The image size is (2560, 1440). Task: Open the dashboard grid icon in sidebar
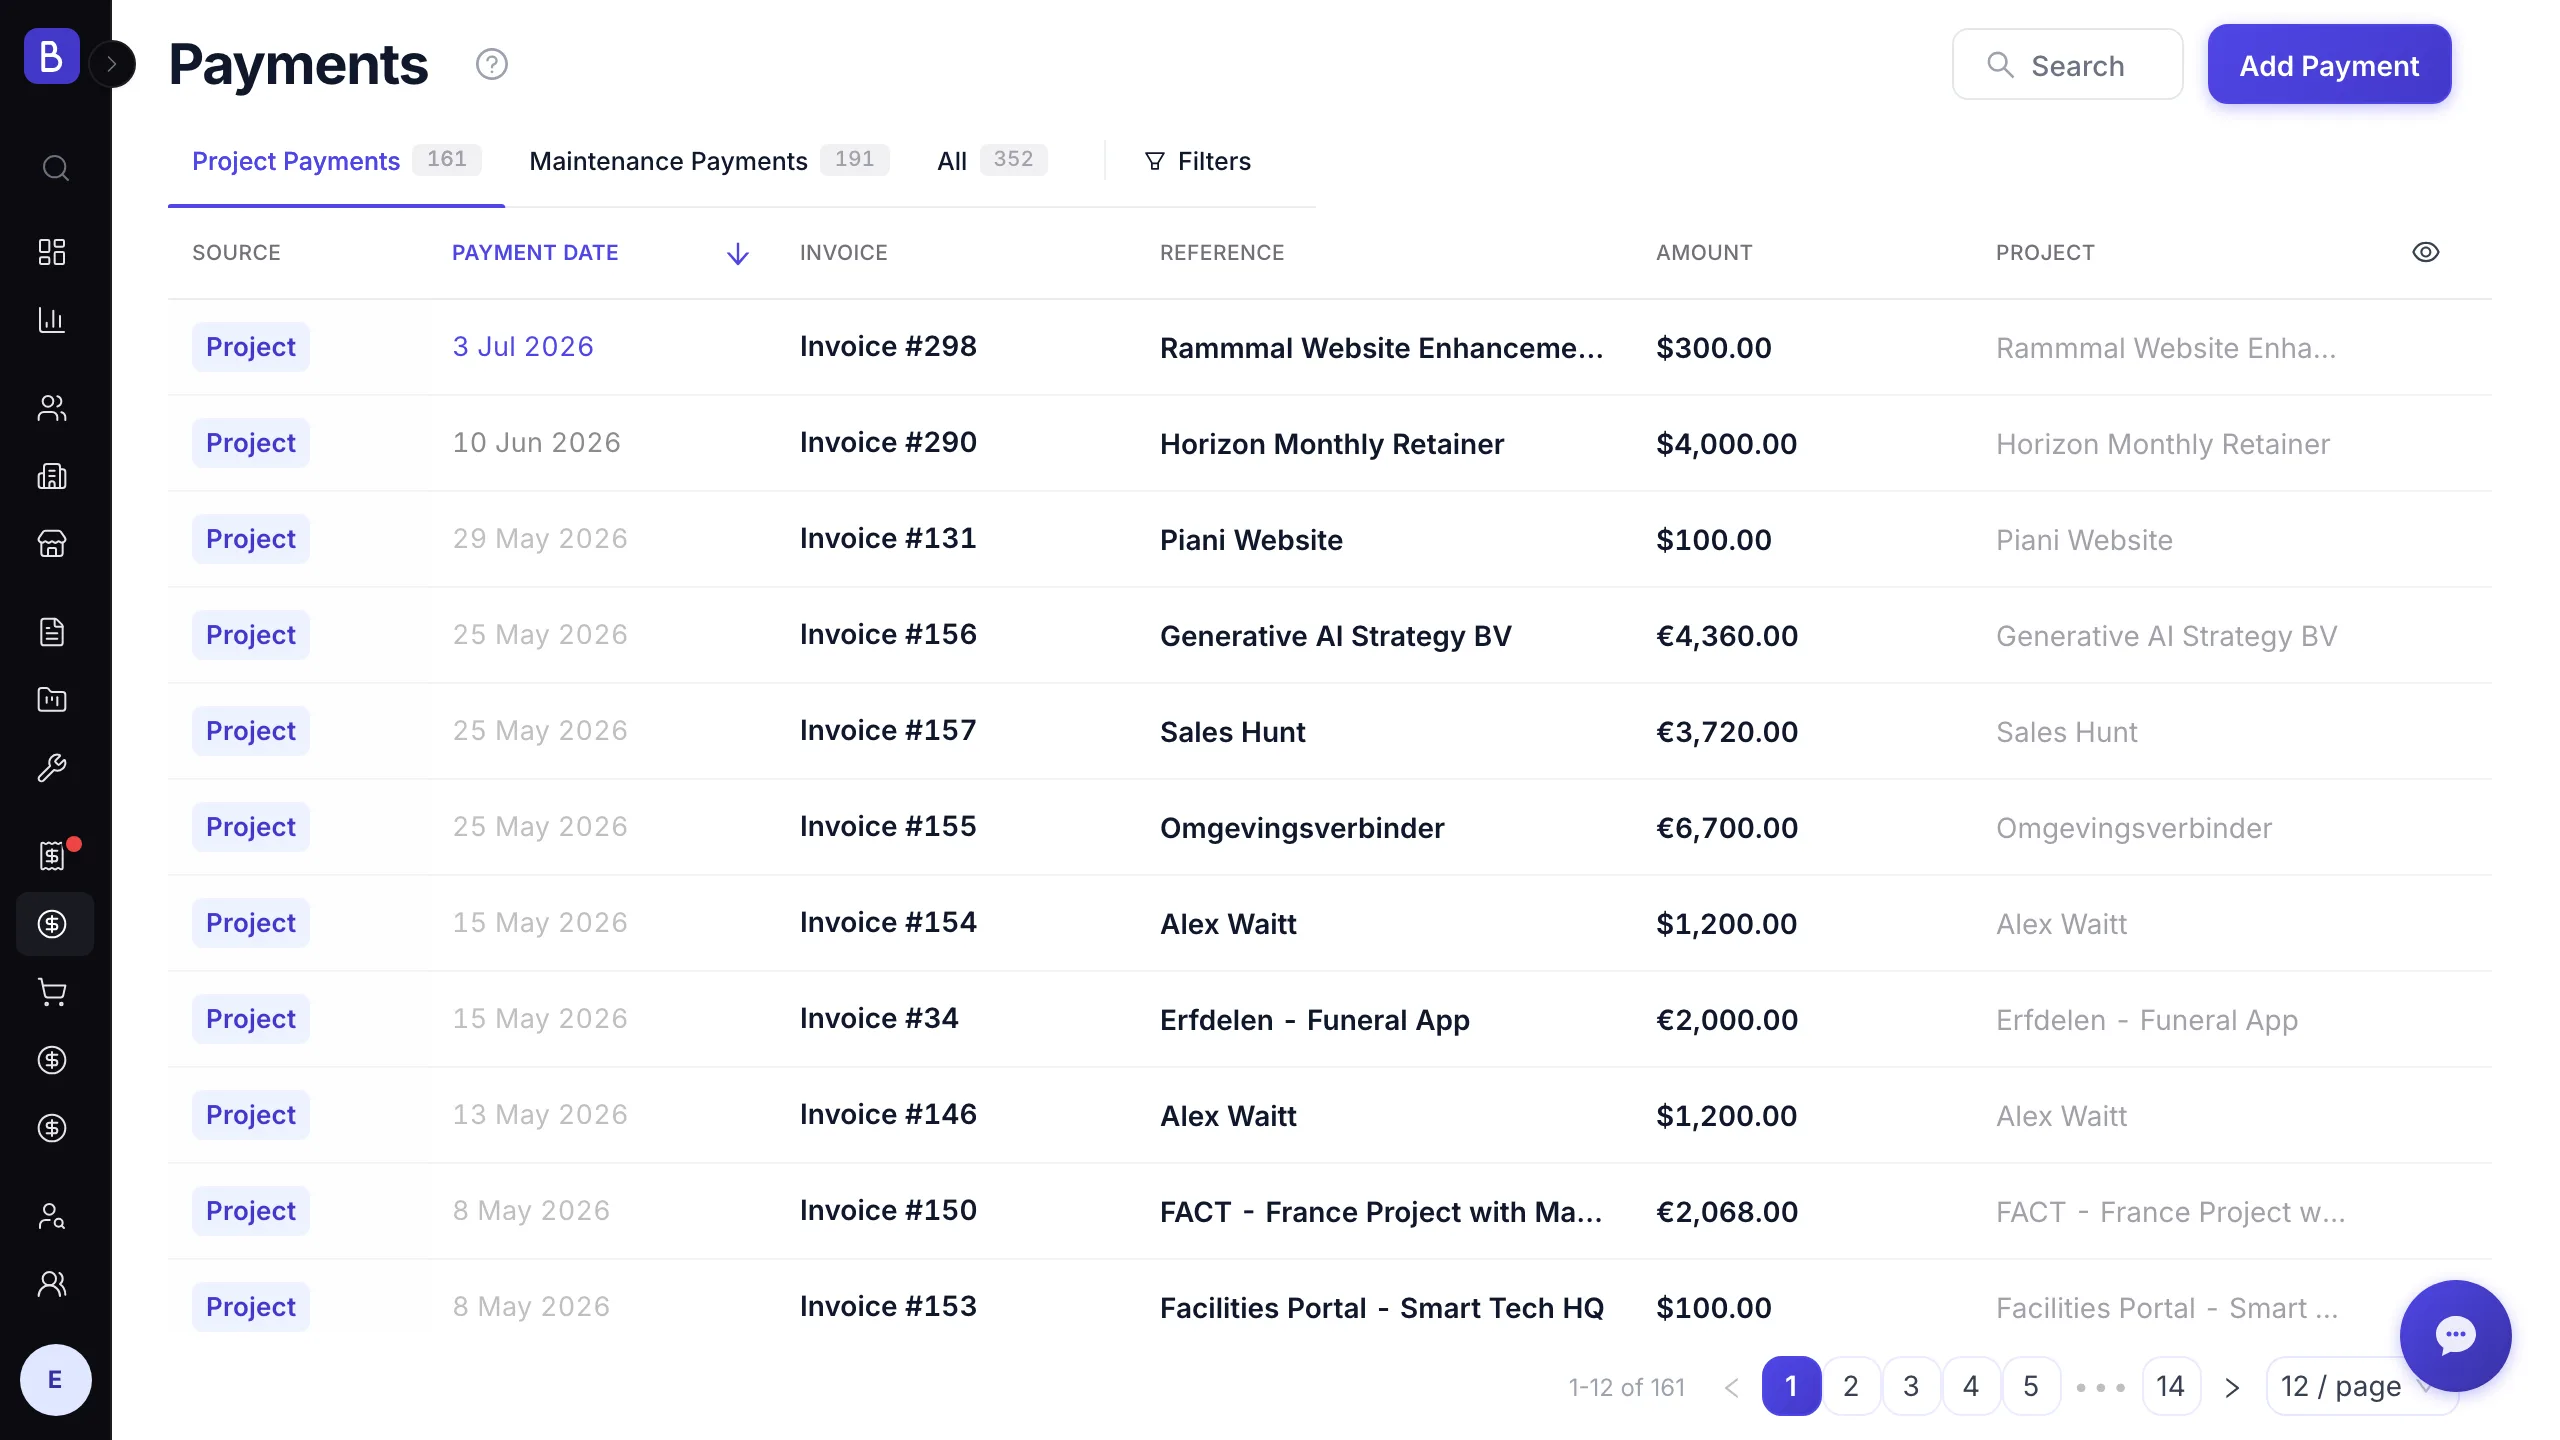coord(52,252)
